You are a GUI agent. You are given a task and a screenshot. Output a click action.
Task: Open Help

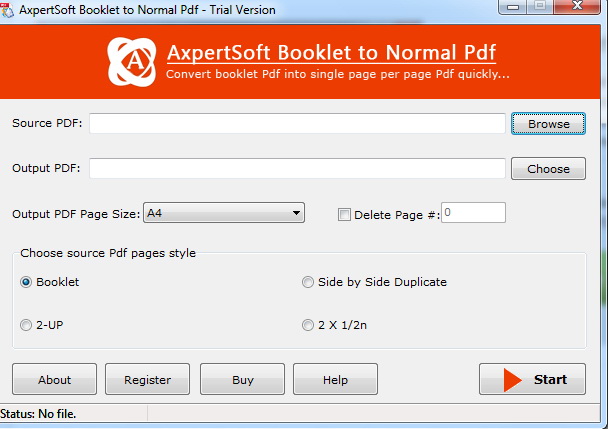coord(335,380)
